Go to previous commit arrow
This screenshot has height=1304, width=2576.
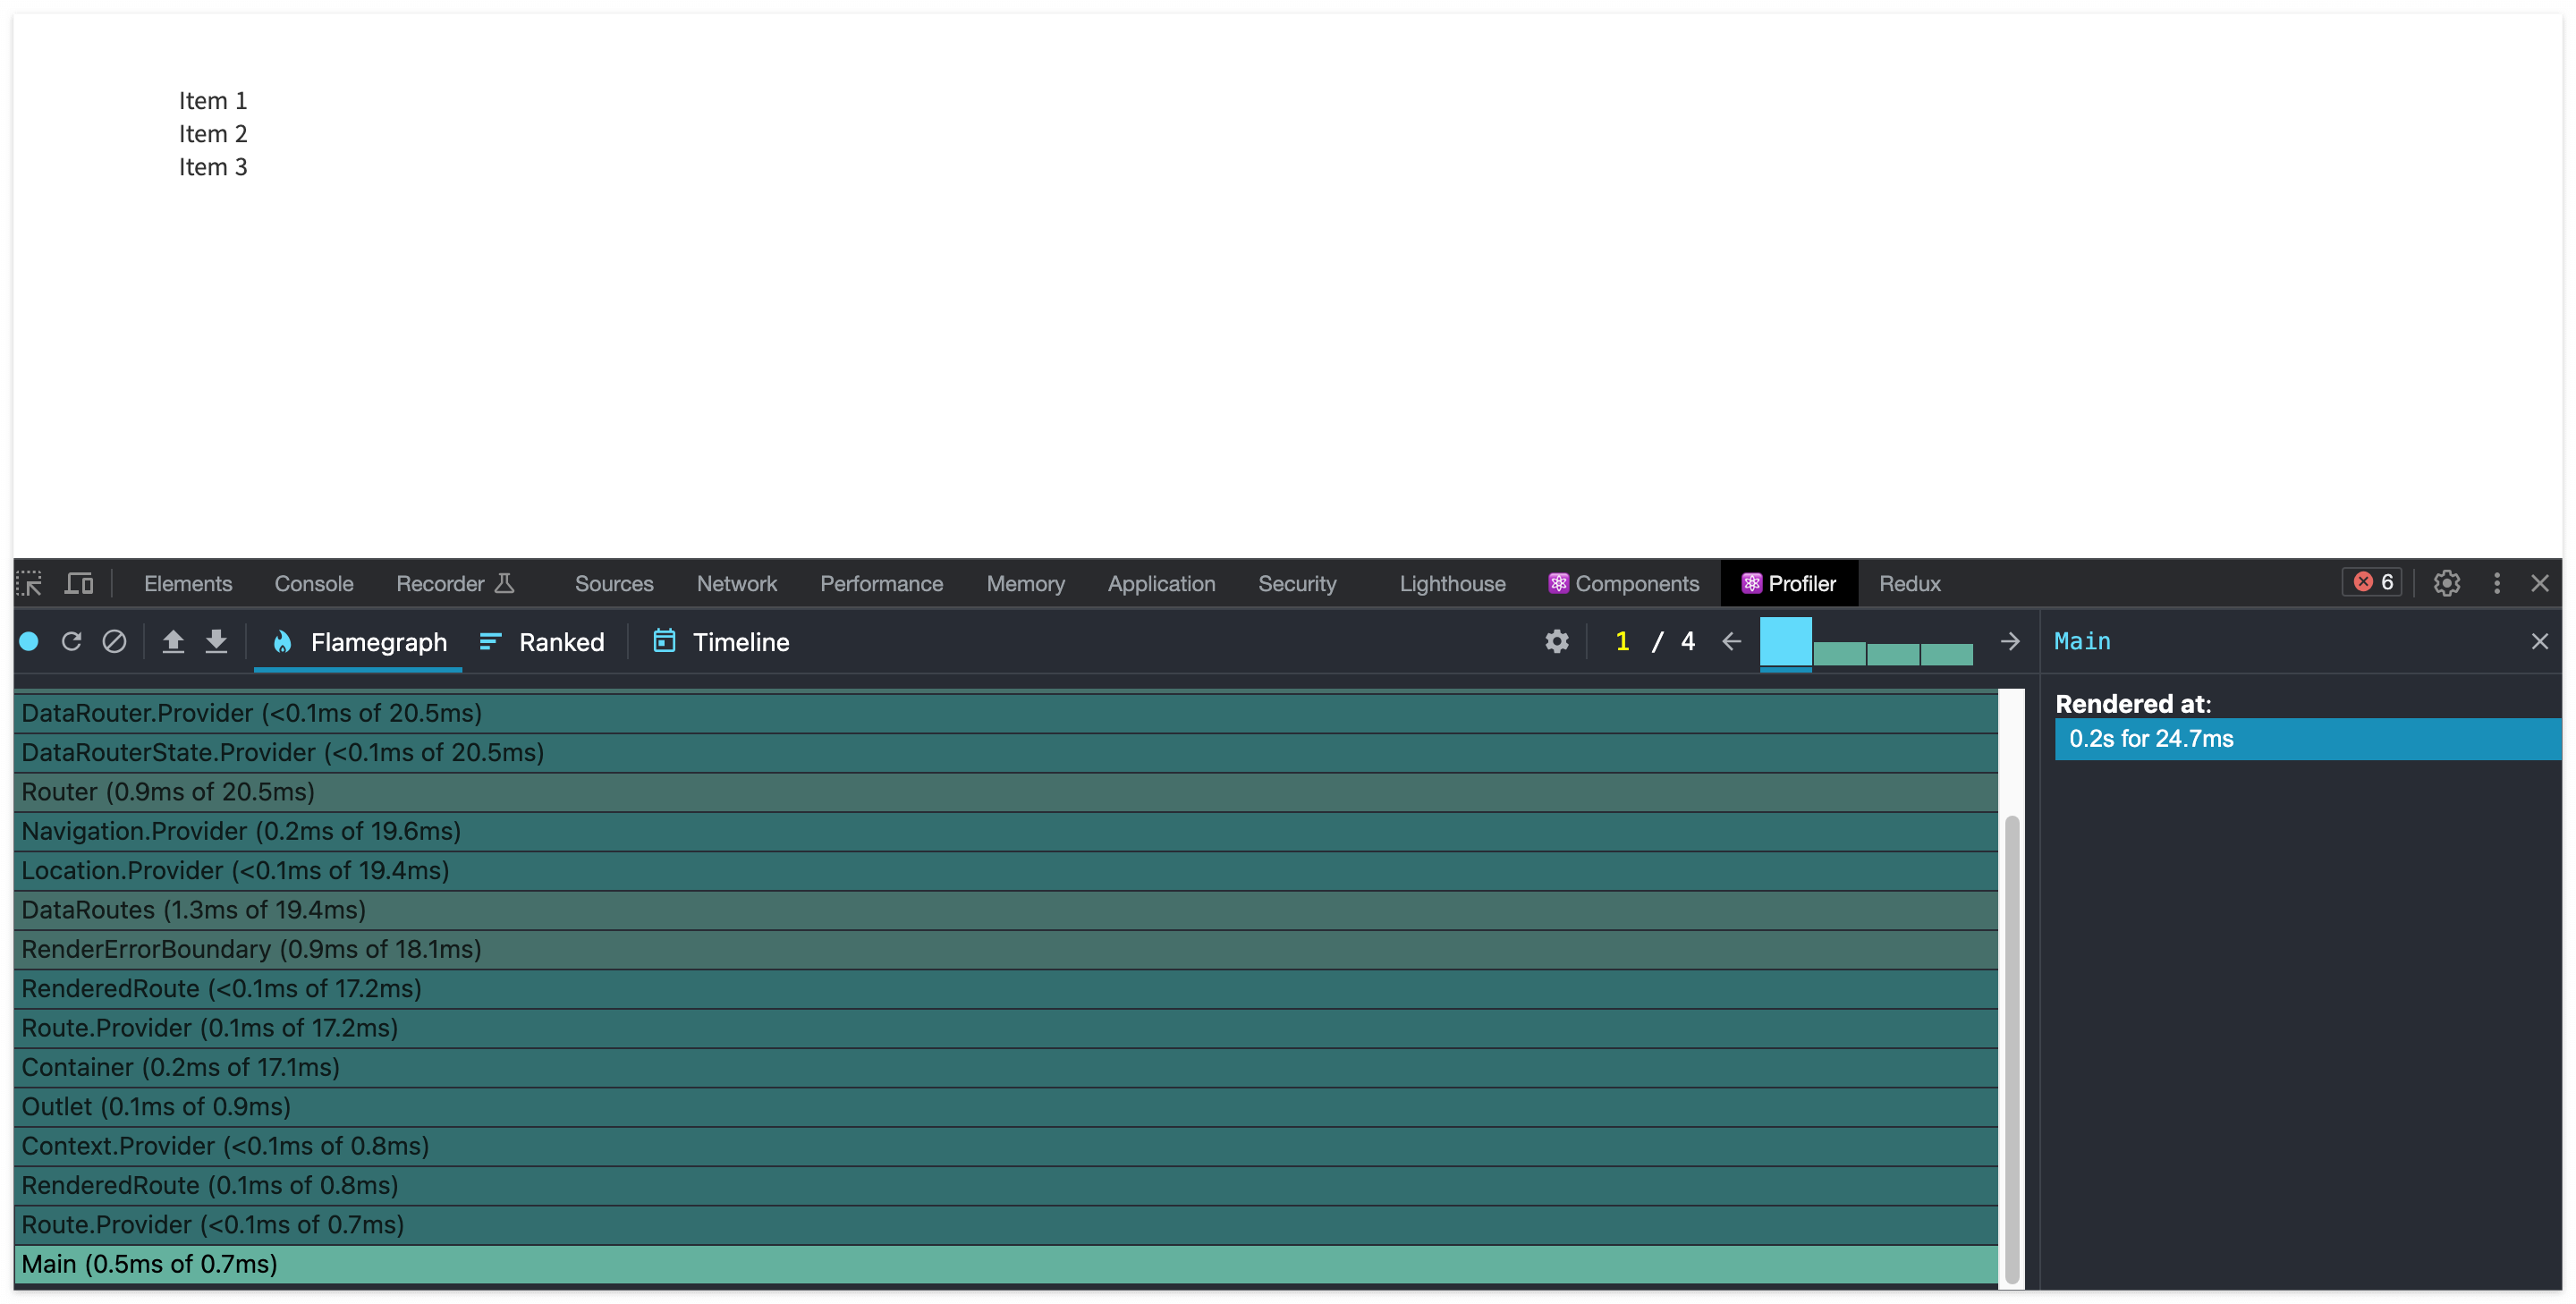tap(1731, 642)
